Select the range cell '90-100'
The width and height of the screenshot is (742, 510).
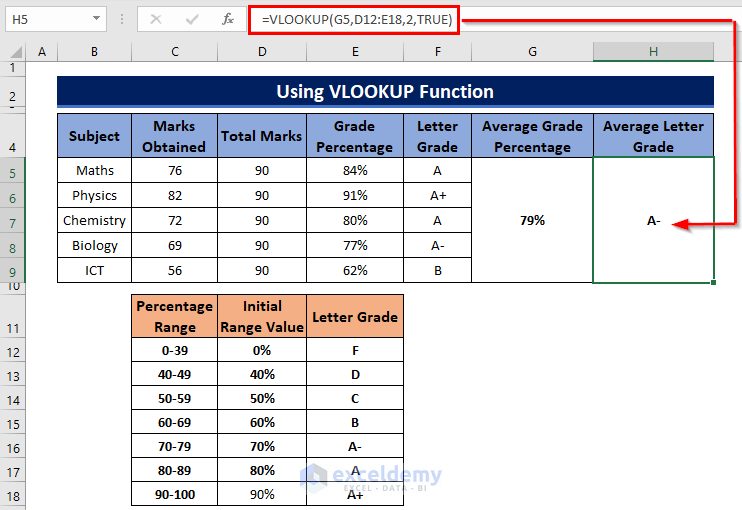174,495
